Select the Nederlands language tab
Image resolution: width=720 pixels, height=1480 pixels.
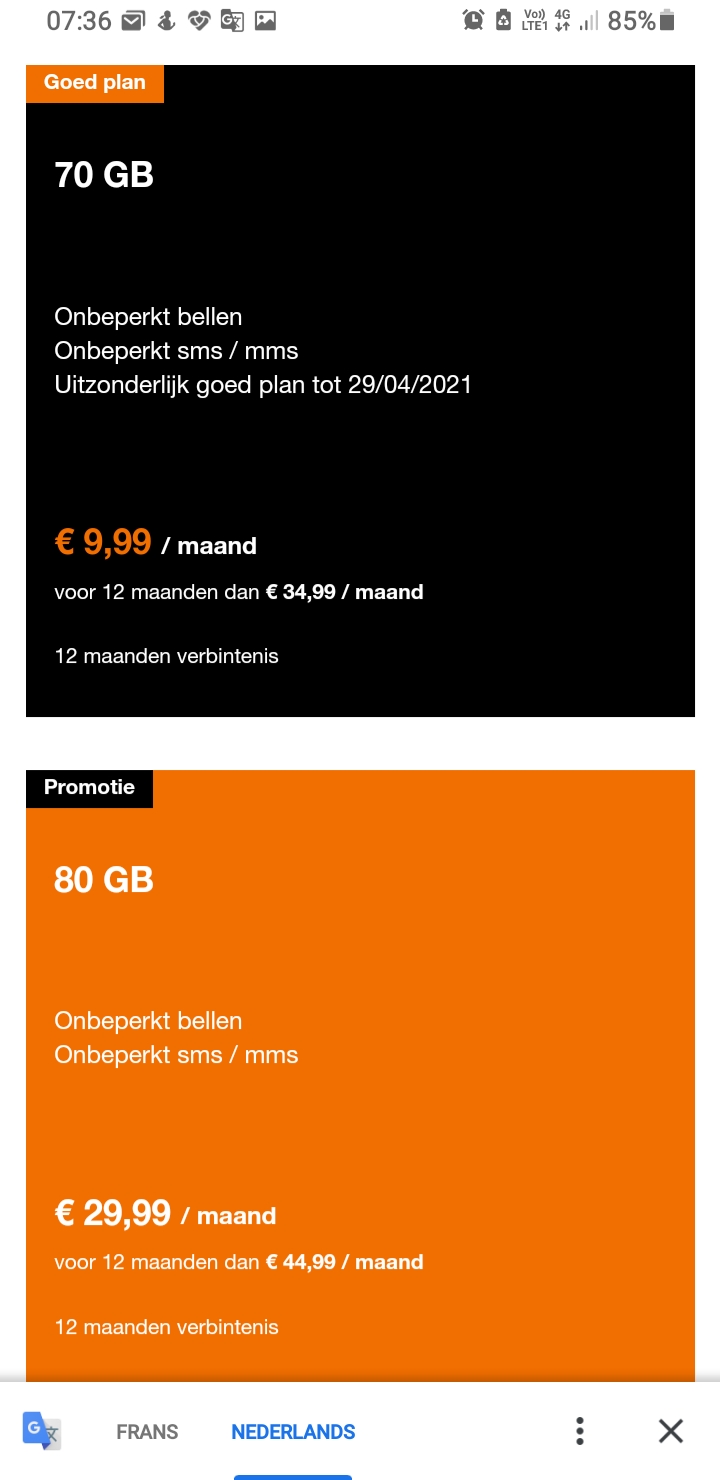coord(293,1432)
